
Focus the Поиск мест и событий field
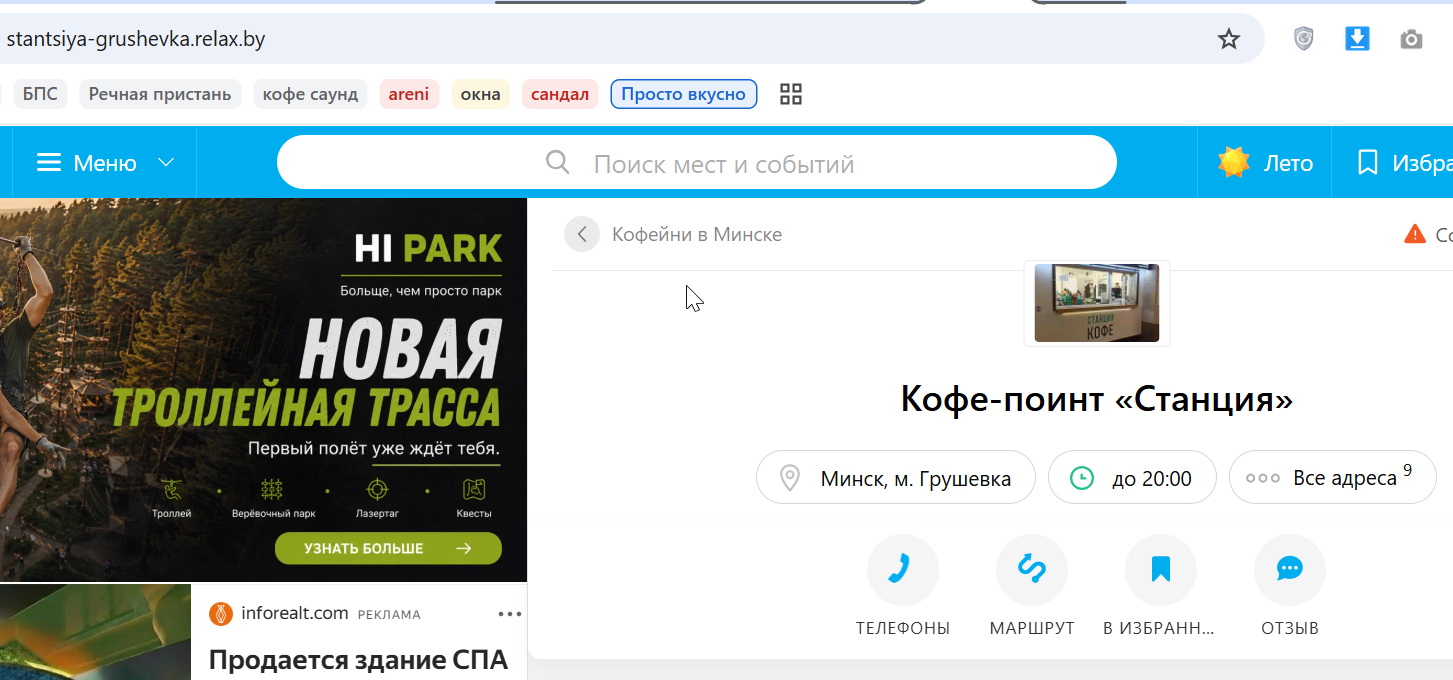click(x=696, y=162)
